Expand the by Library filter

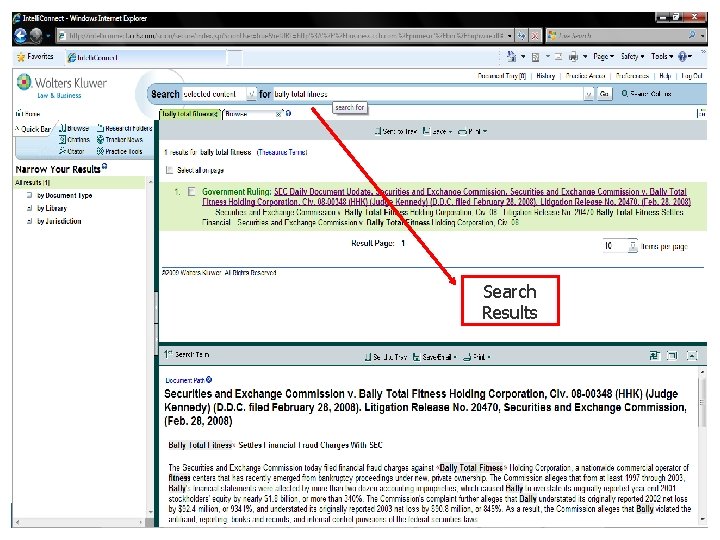point(29,208)
